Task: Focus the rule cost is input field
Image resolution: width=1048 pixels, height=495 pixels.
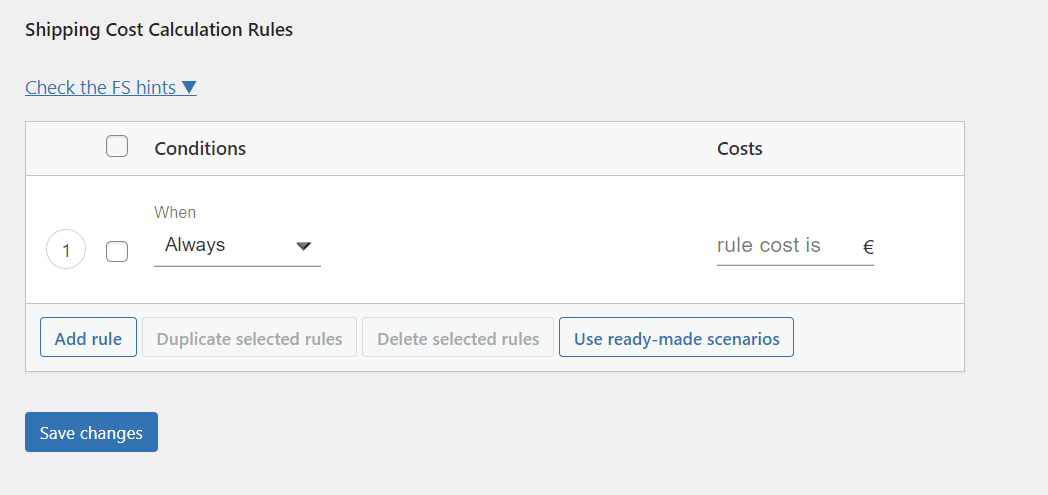Action: (785, 246)
